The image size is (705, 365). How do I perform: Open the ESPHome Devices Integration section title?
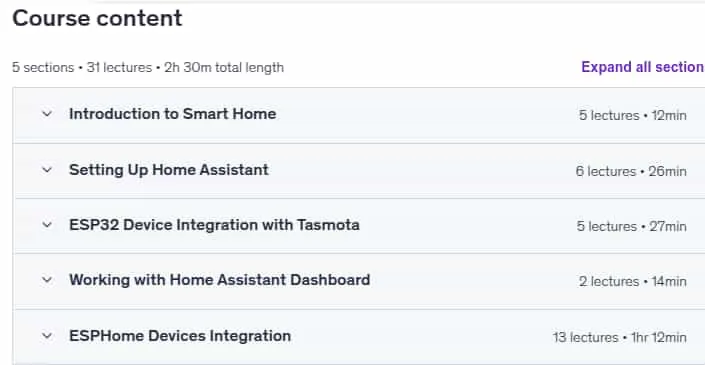[180, 336]
